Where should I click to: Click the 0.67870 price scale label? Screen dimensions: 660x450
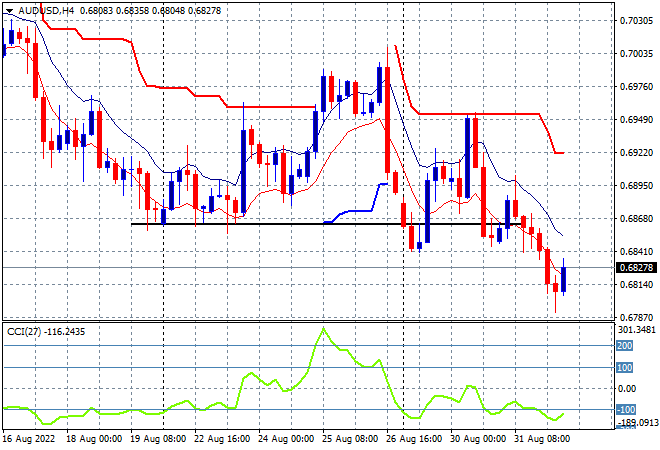[636, 318]
